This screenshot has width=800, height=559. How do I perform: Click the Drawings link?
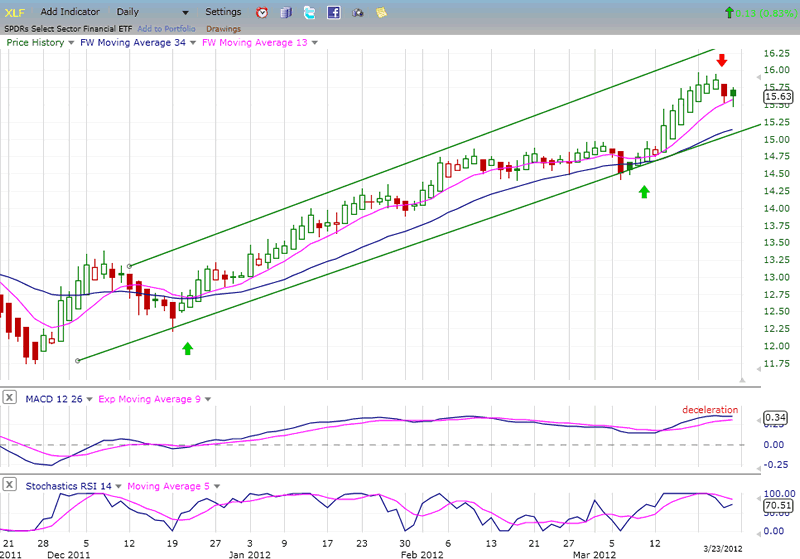click(x=223, y=29)
